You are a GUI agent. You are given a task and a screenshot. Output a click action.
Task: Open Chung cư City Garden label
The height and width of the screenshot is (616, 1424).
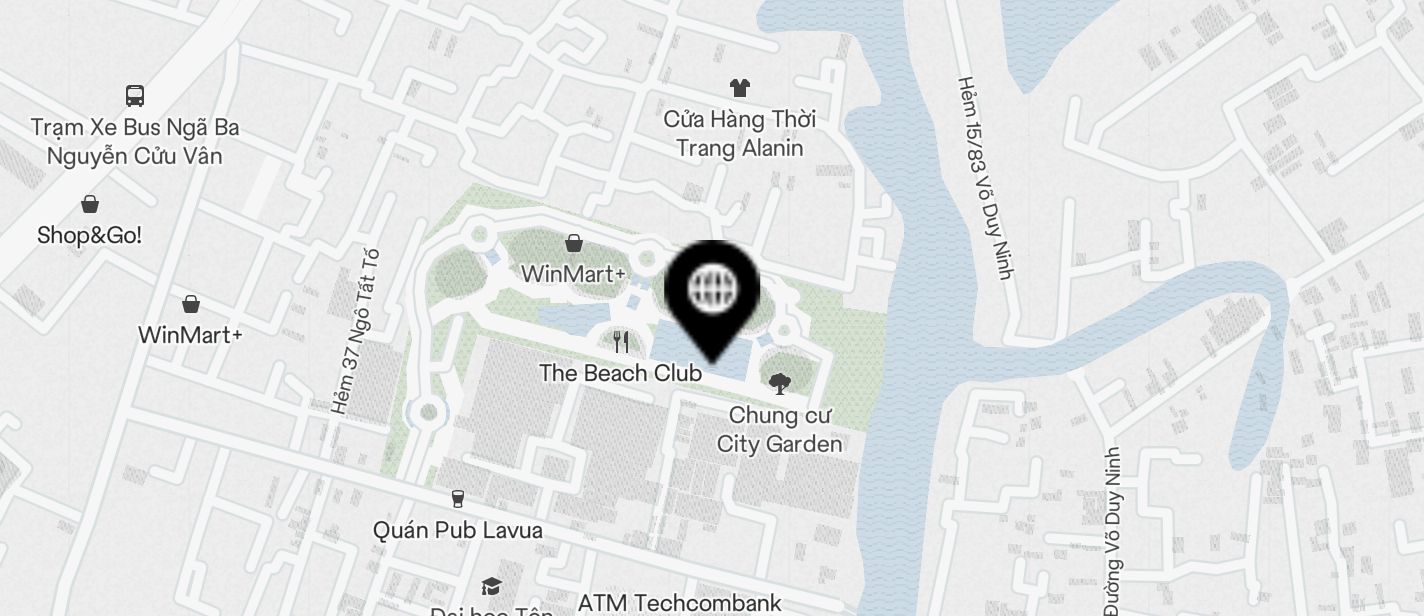click(780, 429)
